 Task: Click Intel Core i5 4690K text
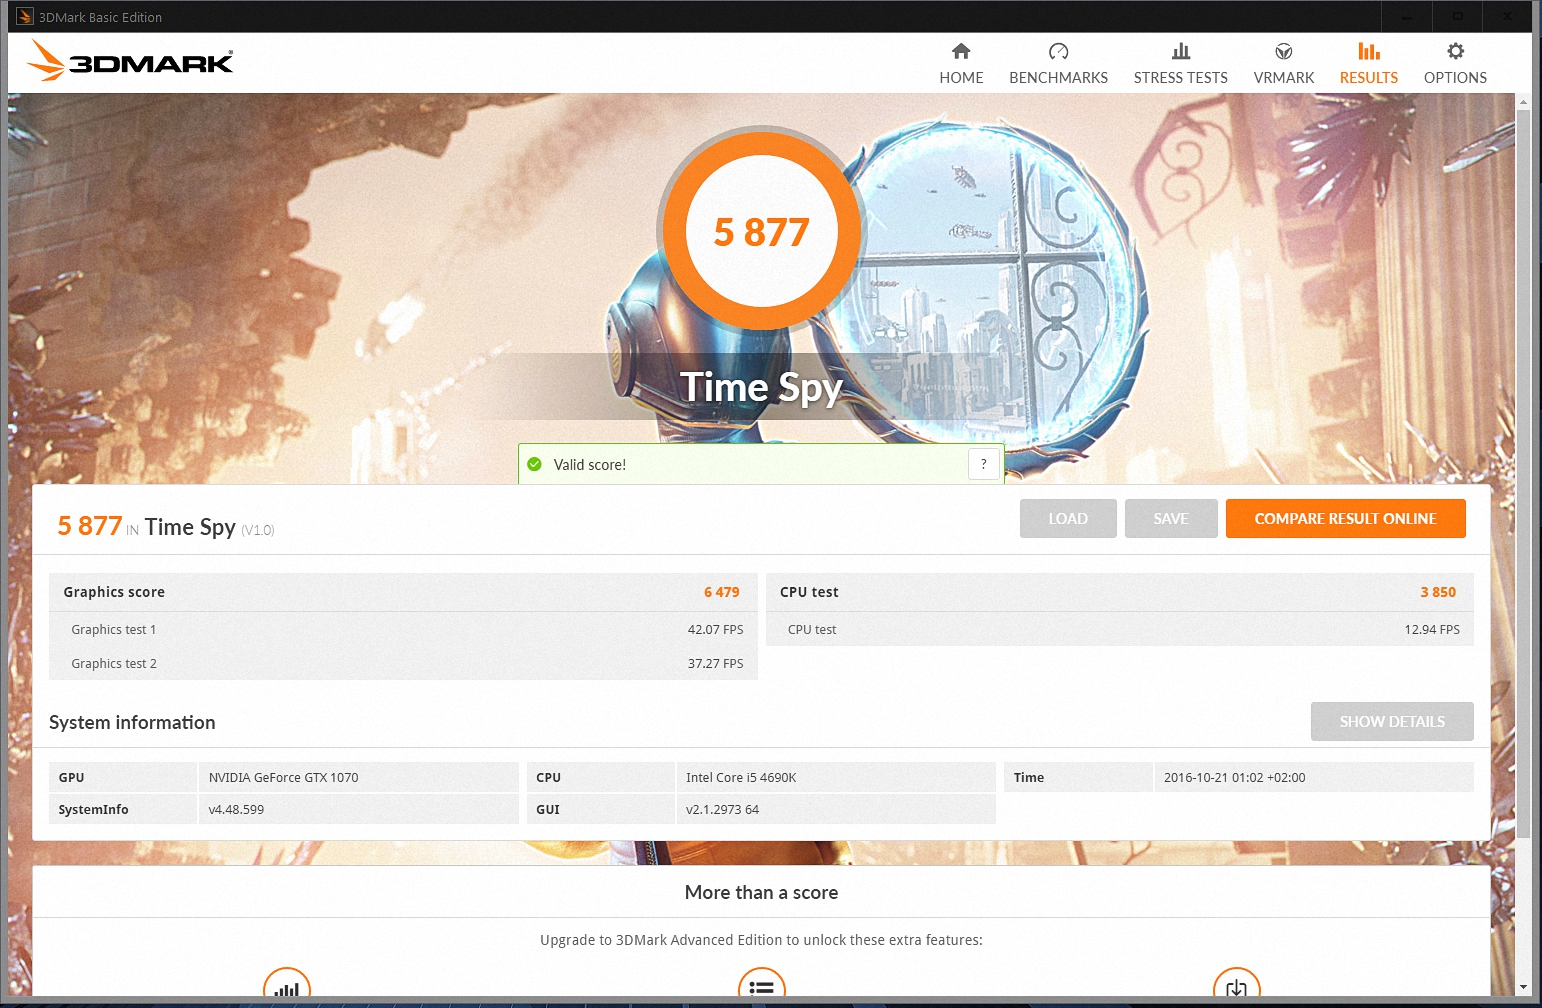(741, 777)
